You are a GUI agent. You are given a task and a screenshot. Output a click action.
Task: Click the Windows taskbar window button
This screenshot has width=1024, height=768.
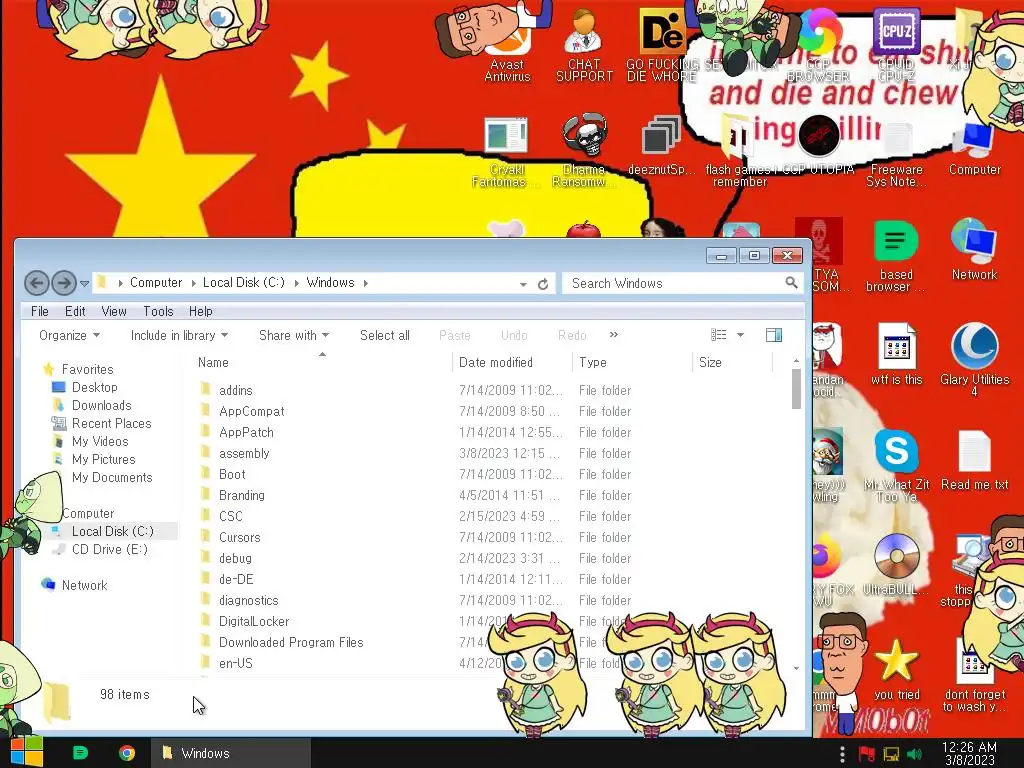pos(231,753)
